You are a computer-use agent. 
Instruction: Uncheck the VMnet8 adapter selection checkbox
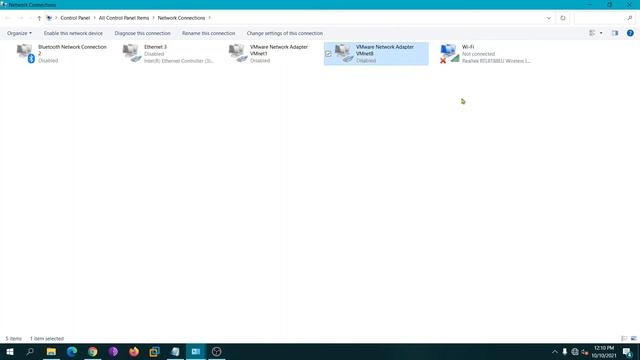pos(328,53)
